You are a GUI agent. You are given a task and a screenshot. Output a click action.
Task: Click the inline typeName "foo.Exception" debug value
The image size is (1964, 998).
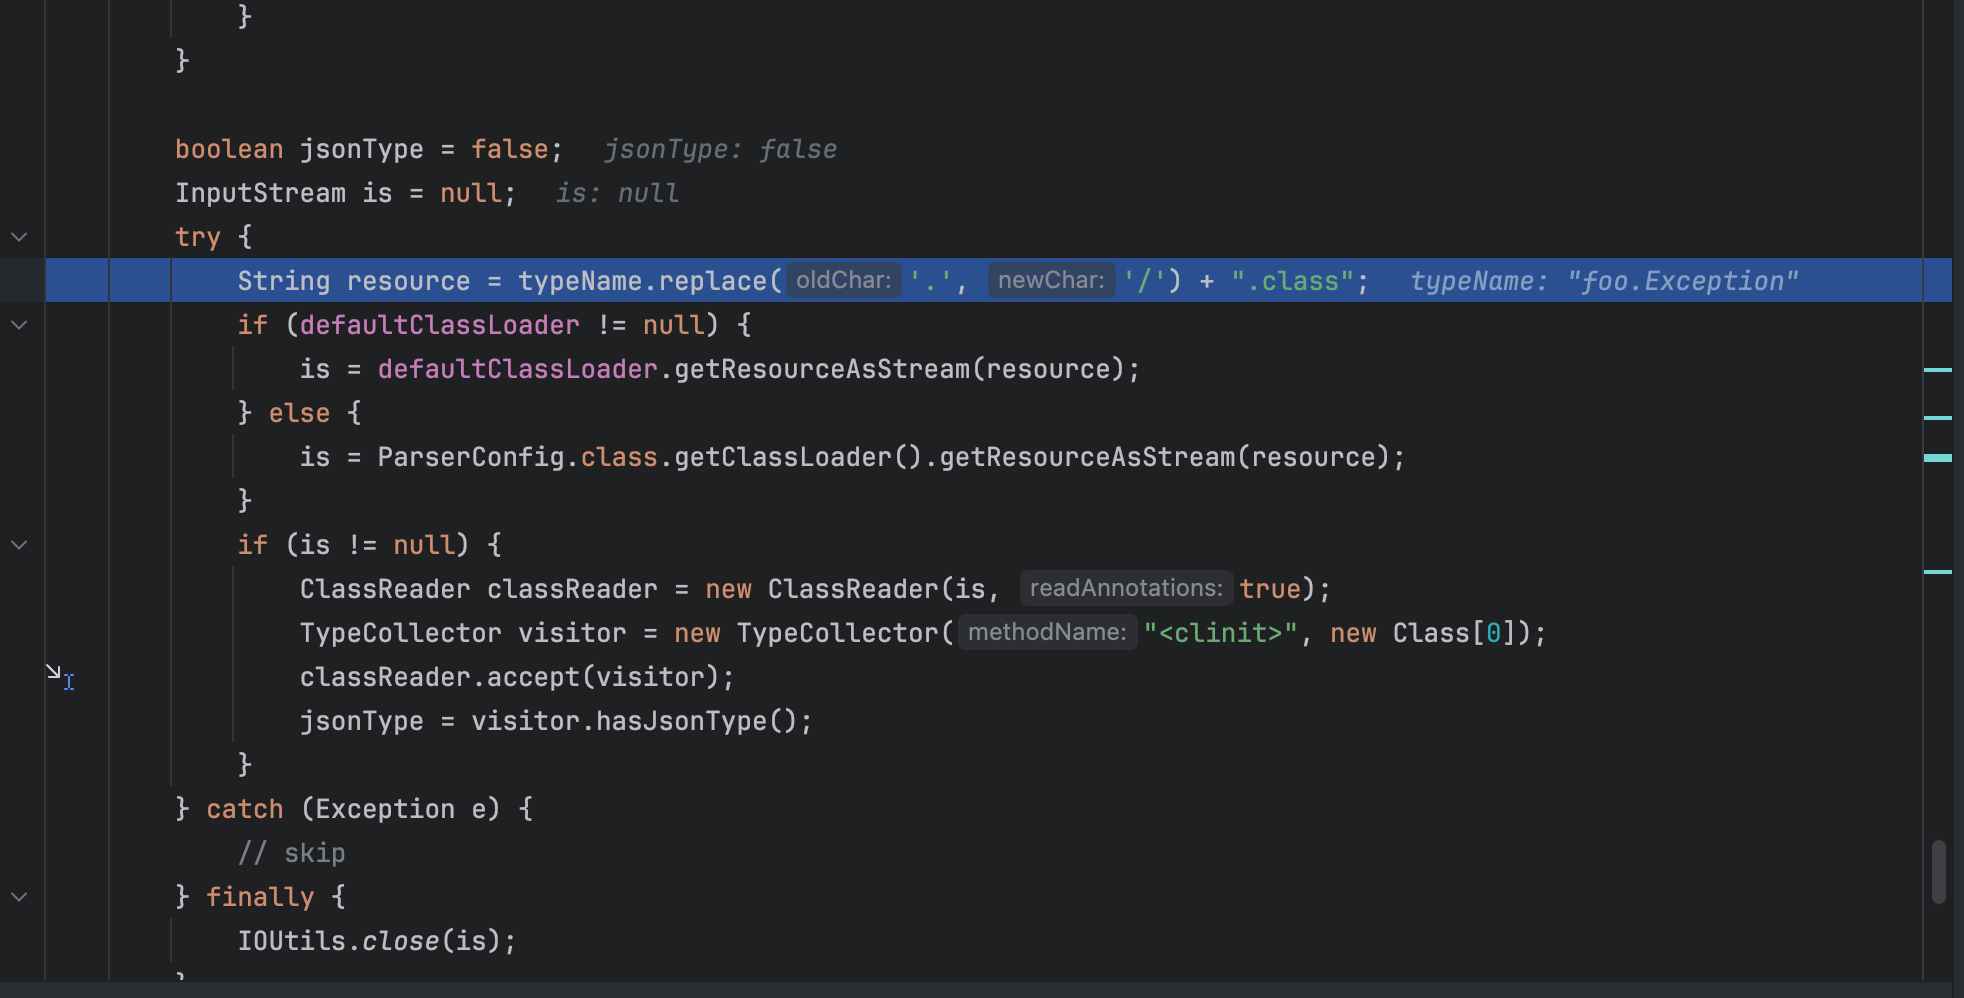point(1603,281)
